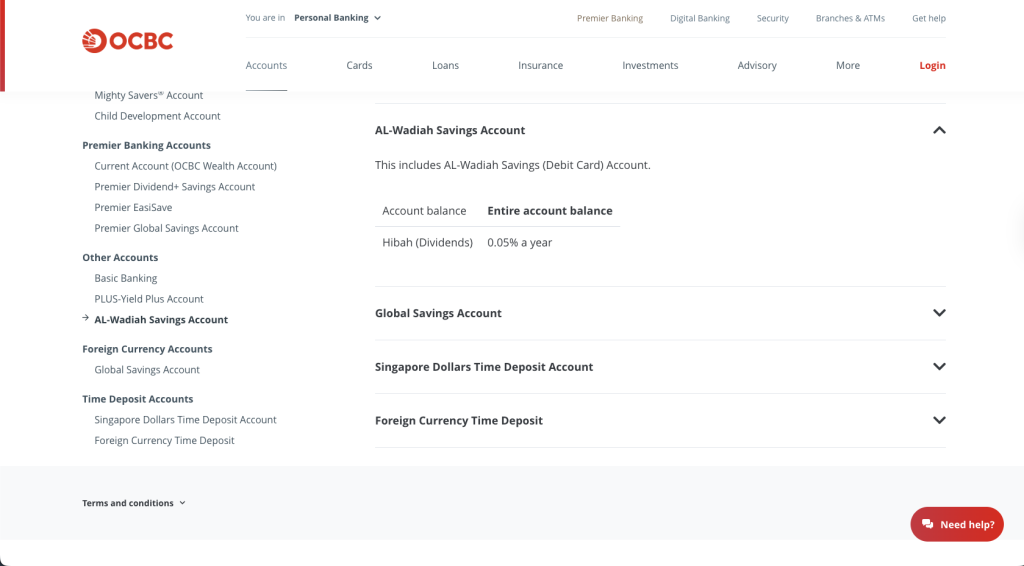Click the Global Savings Account accordion heading
The width and height of the screenshot is (1024, 566).
(x=438, y=313)
